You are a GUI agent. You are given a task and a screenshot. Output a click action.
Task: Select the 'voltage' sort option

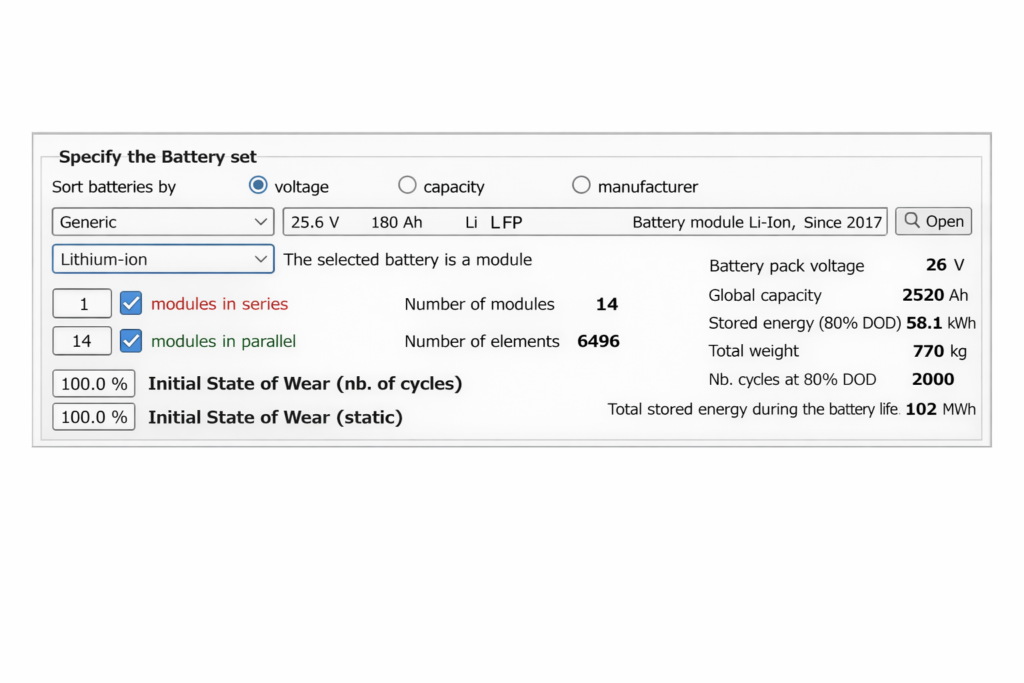point(258,184)
